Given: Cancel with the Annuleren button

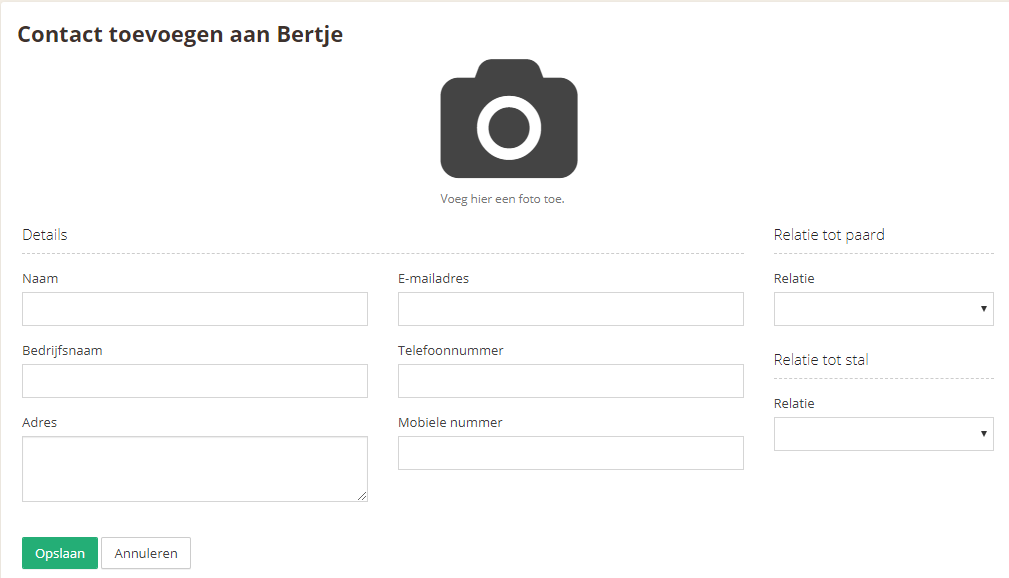Looking at the screenshot, I should 146,553.
